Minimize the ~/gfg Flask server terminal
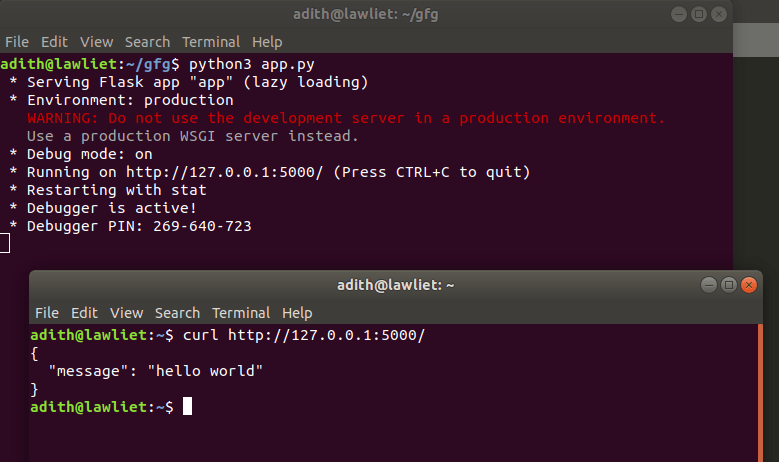 pyautogui.click(x=678, y=14)
